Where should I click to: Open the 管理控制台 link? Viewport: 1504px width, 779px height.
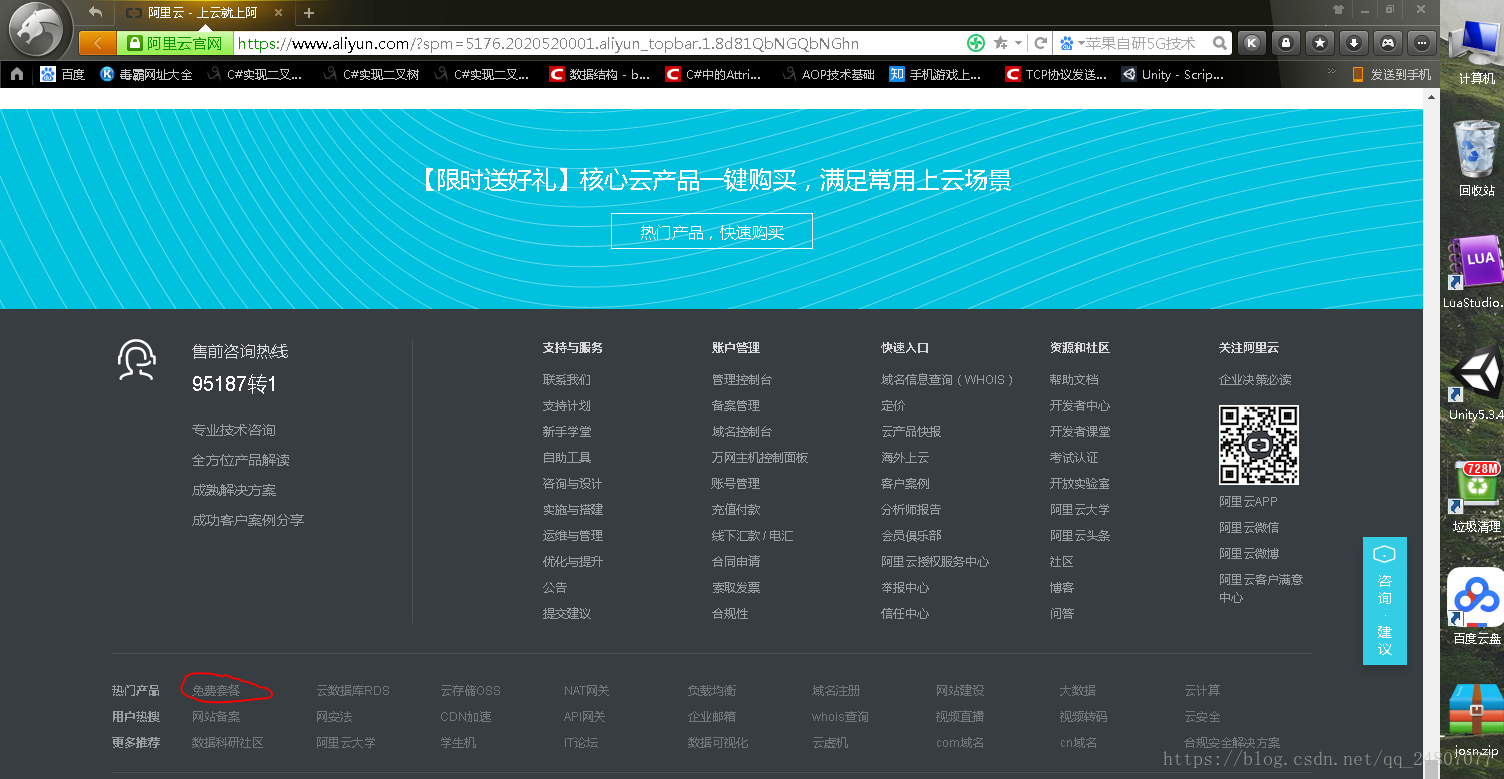tap(742, 380)
